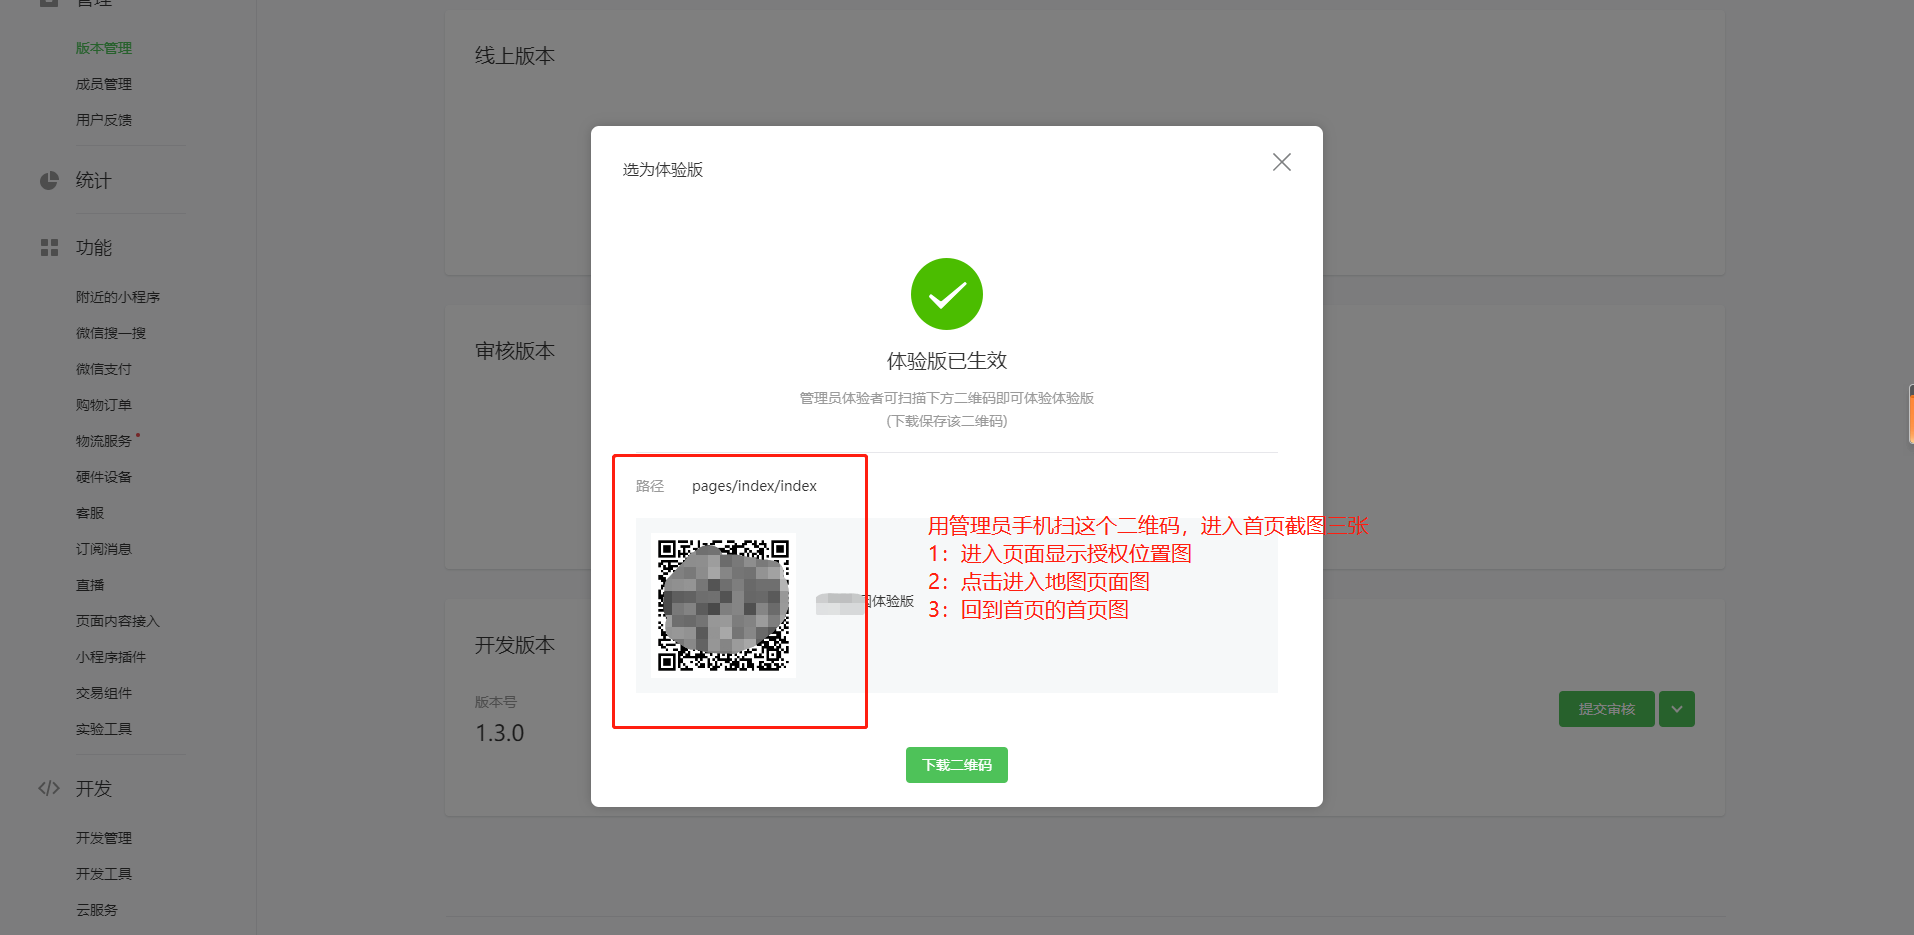Image resolution: width=1914 pixels, height=935 pixels.
Task: Click the green success checkmark icon
Action: pos(946,294)
